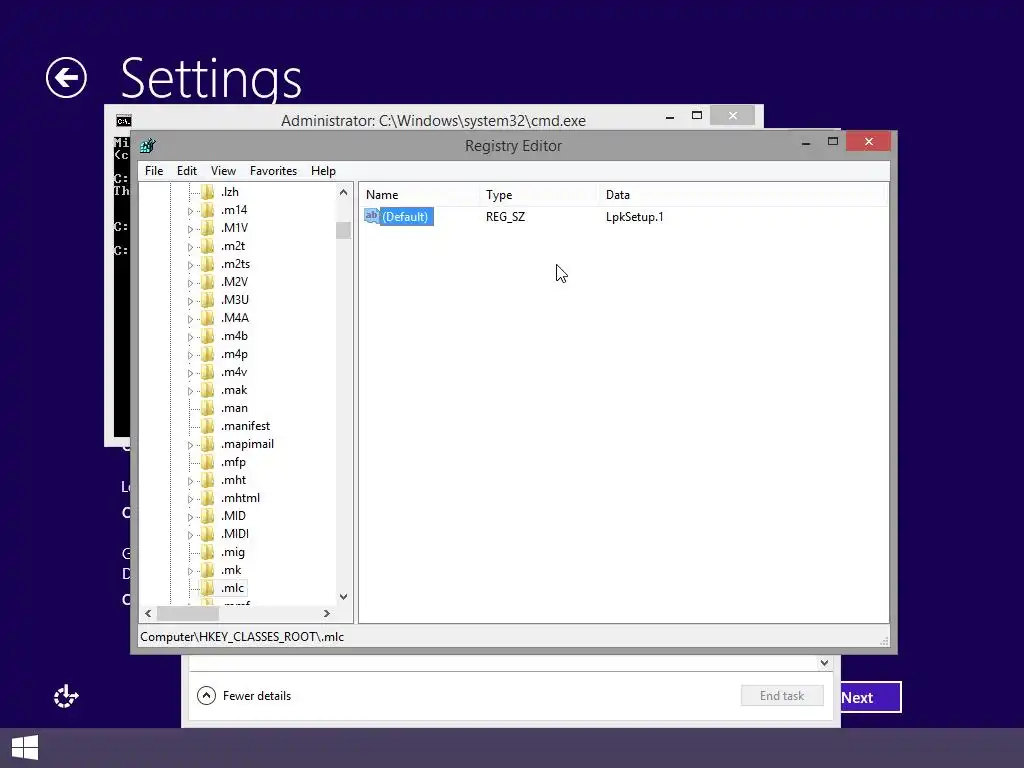Select the .manifest key label

245,426
